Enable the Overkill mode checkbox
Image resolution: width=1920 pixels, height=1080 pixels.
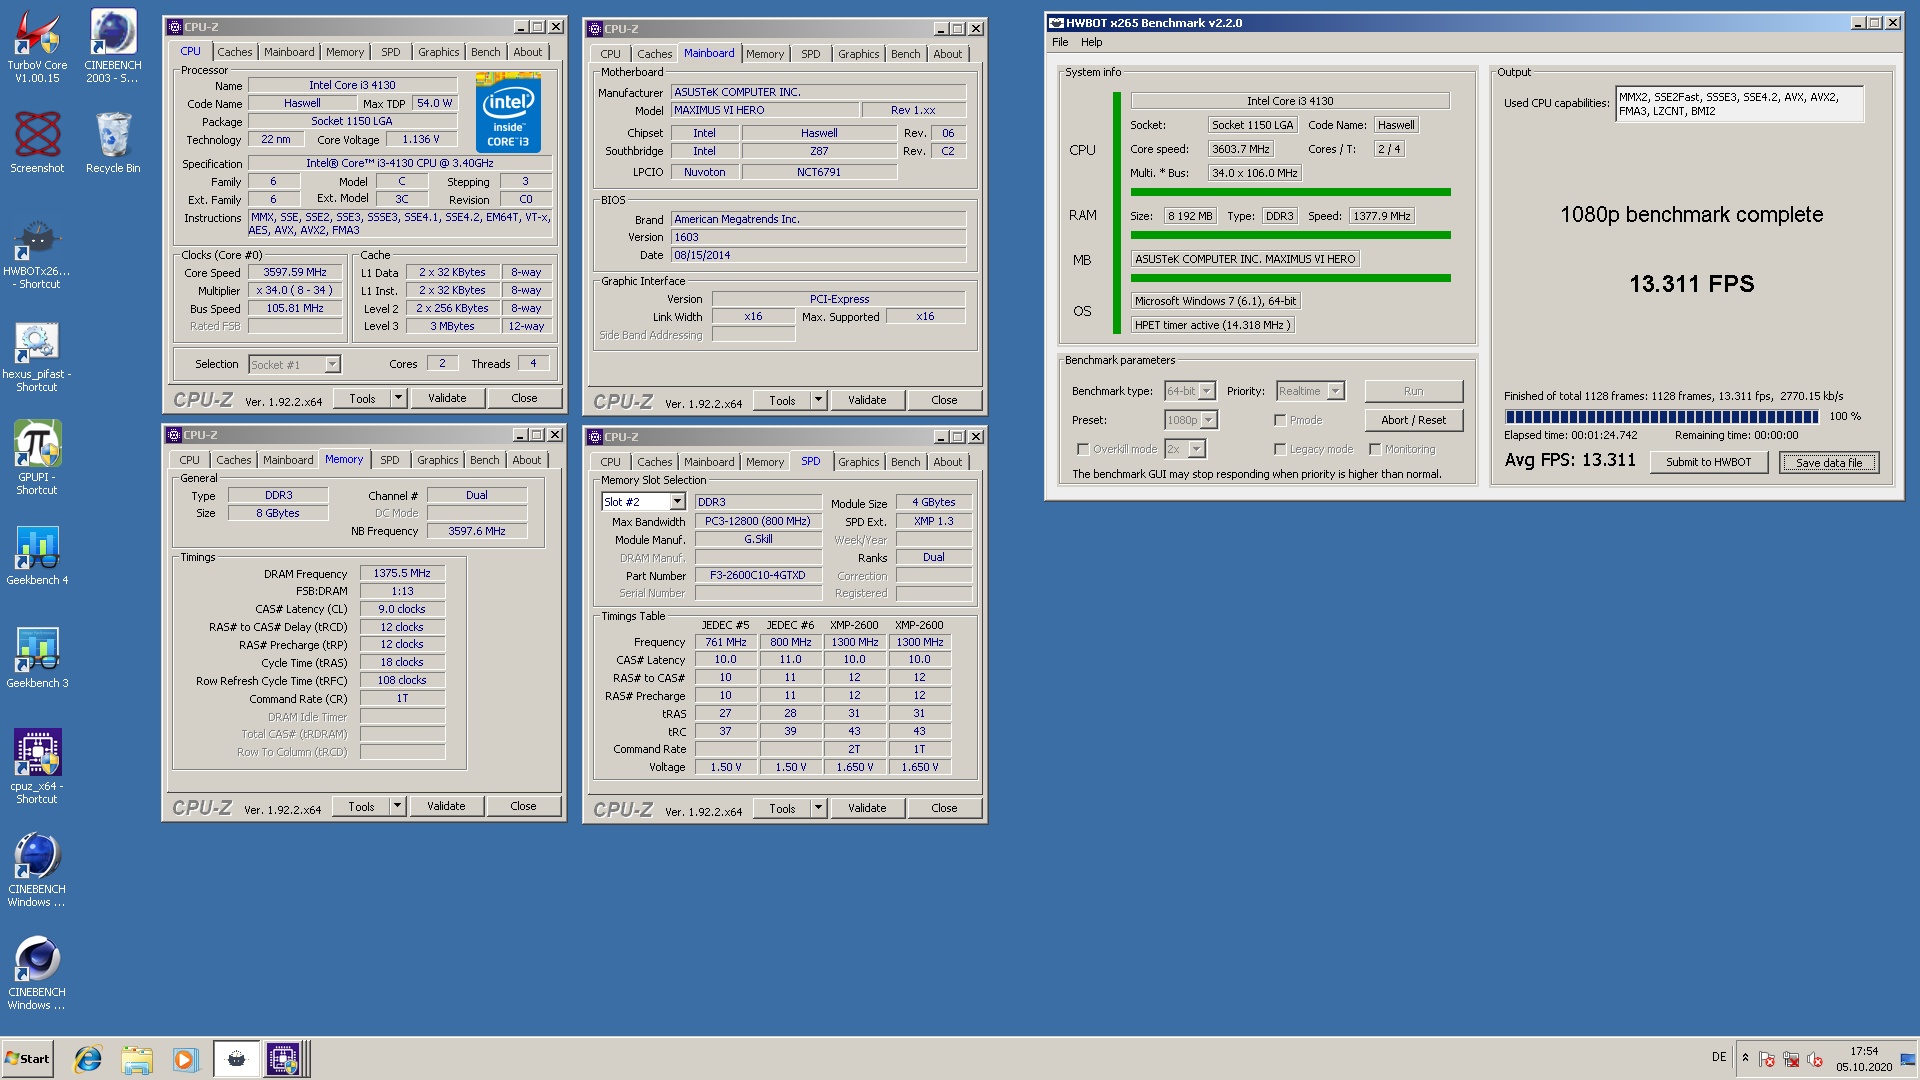coord(1083,449)
